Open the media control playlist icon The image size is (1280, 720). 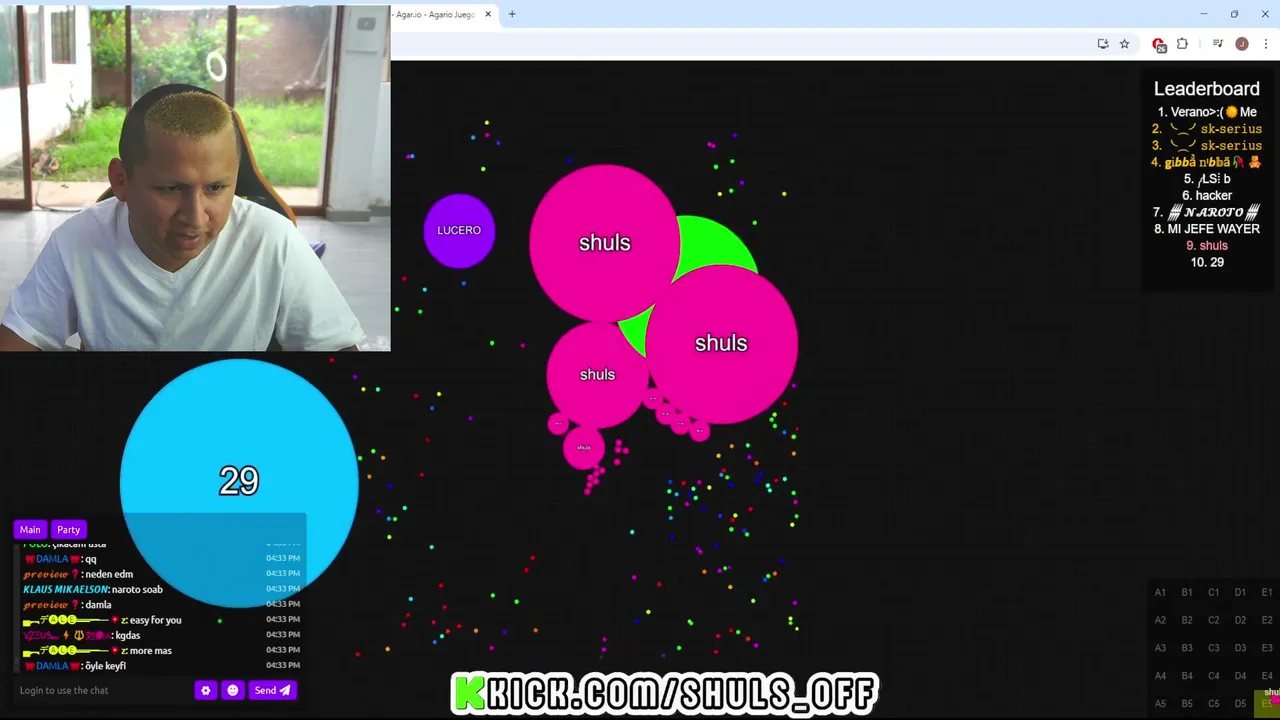click(1217, 44)
